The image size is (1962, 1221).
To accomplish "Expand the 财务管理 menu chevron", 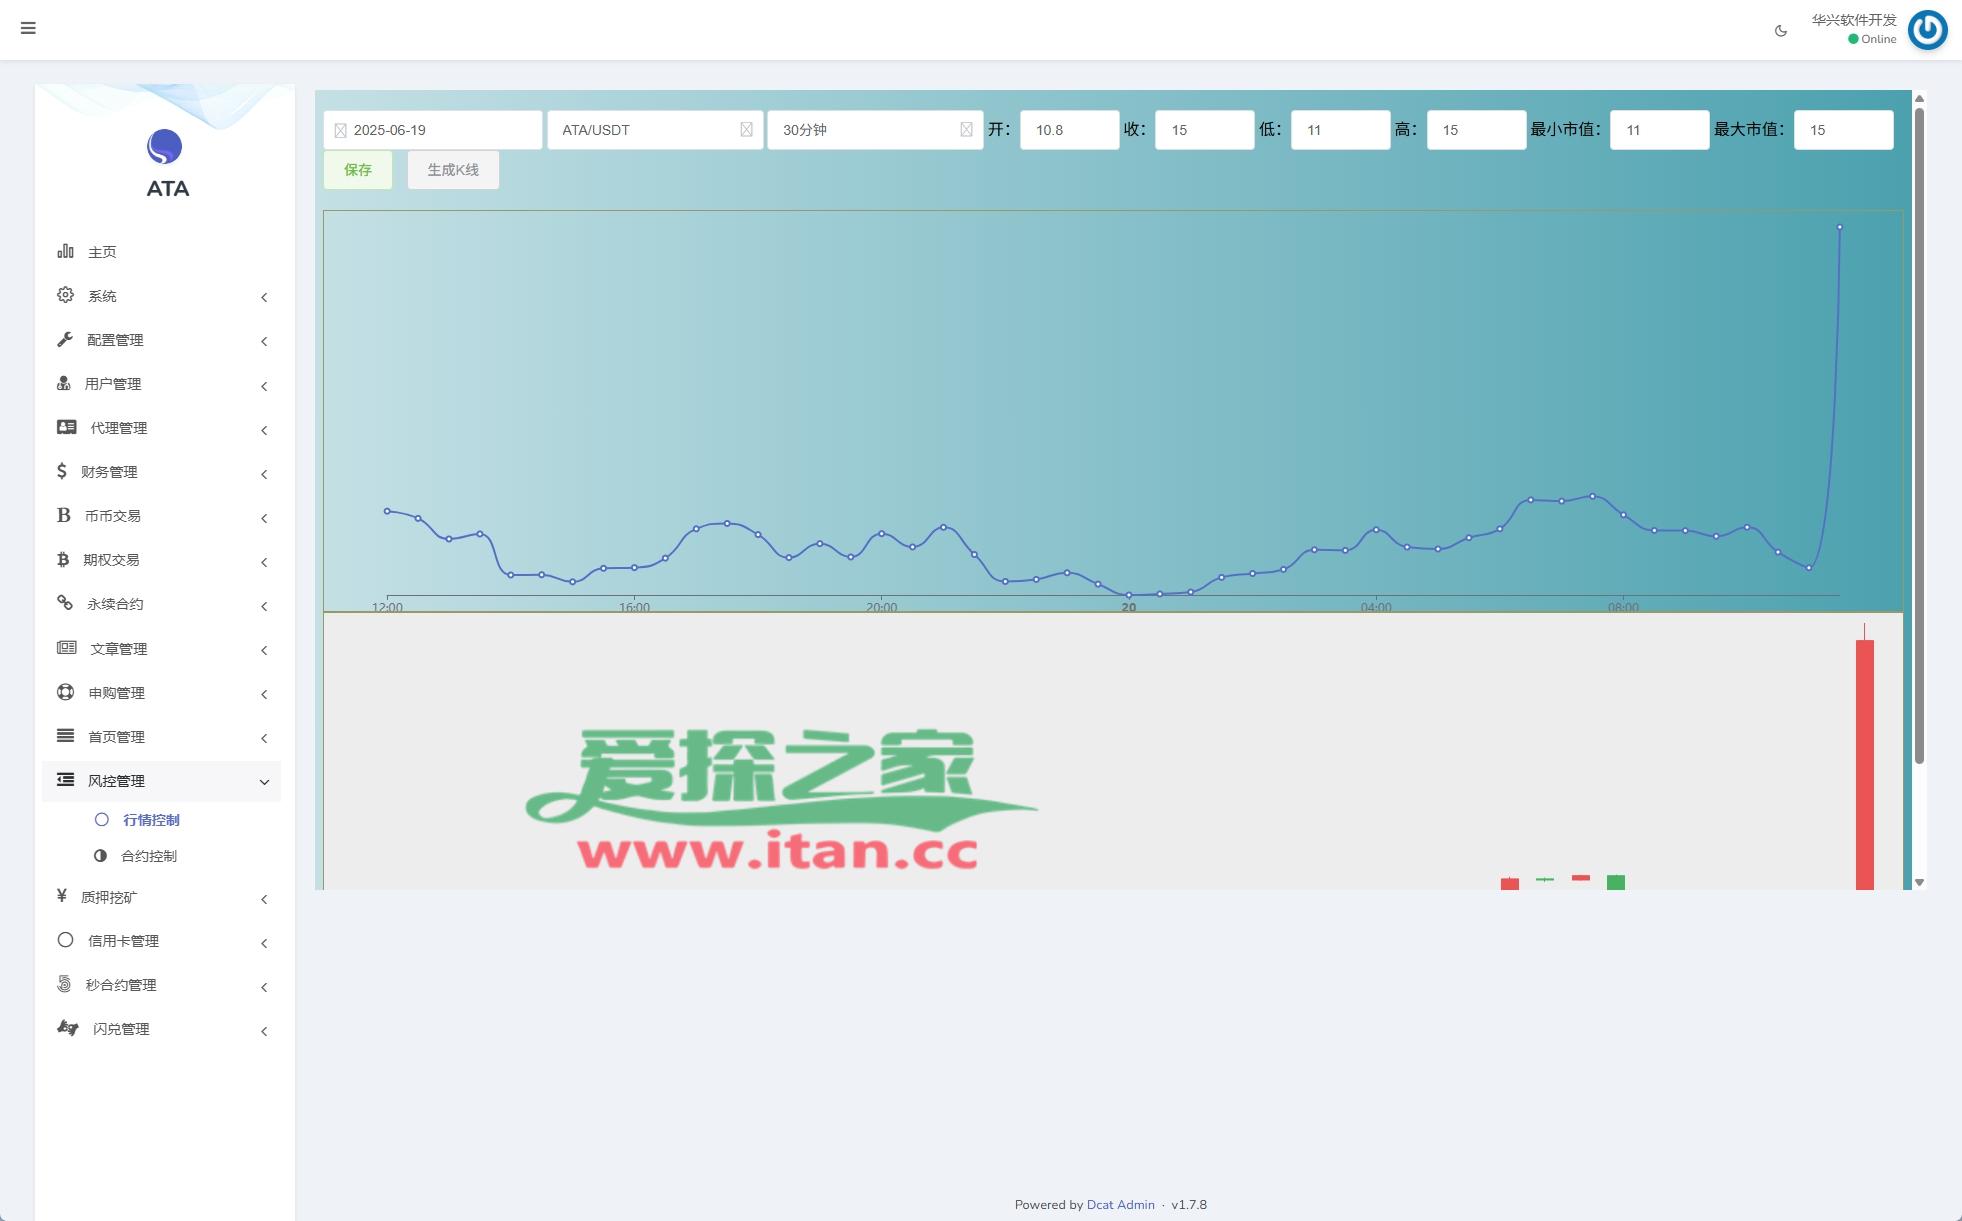I will (x=264, y=474).
